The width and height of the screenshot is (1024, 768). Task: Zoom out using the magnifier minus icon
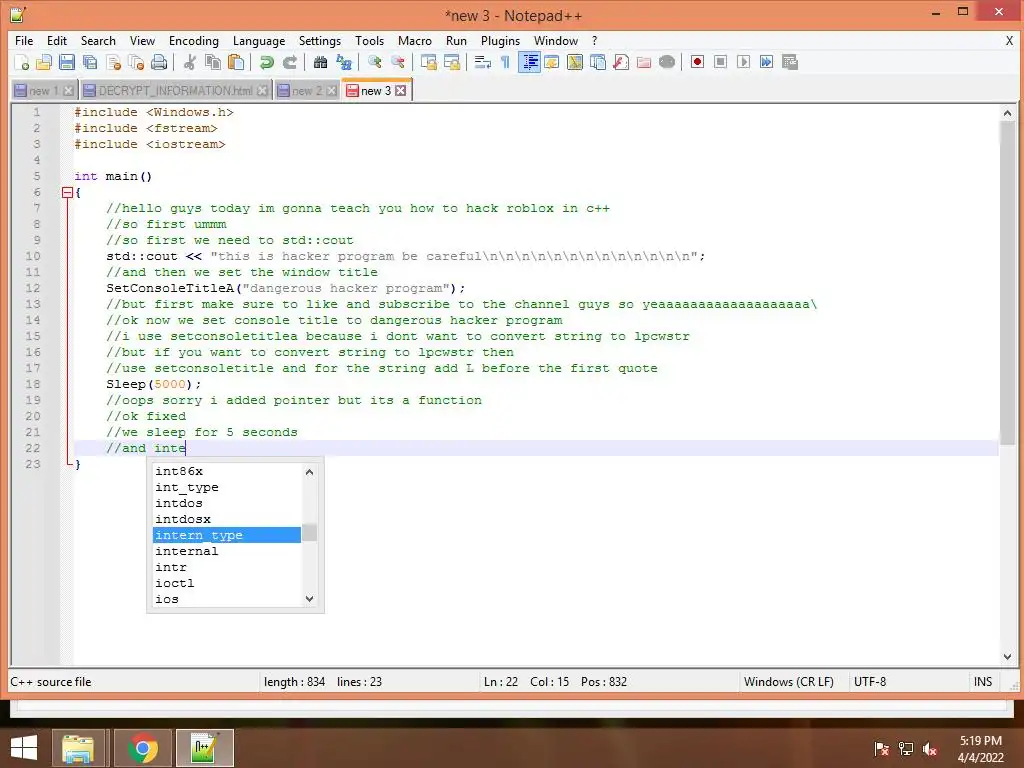(397, 62)
